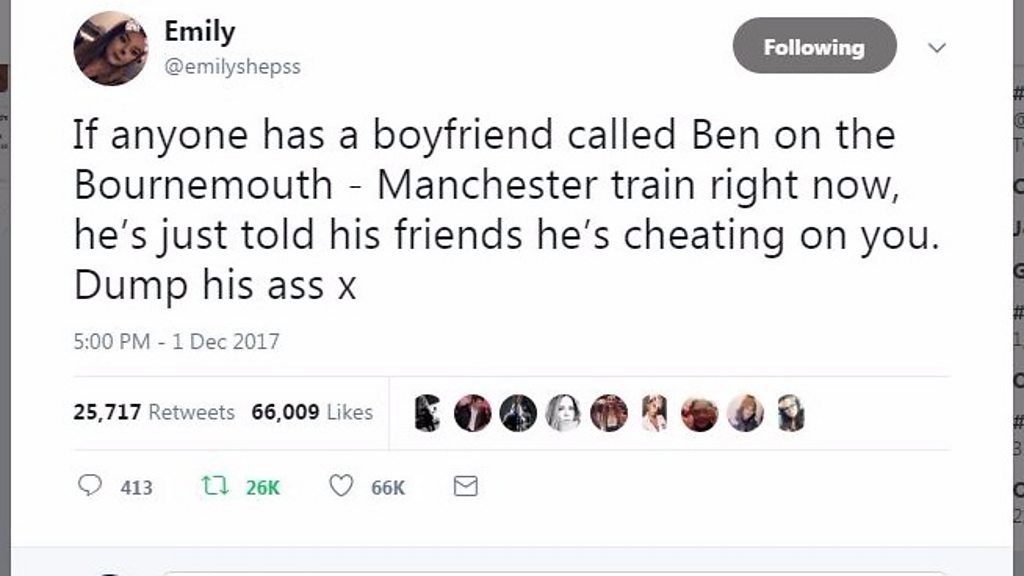1024x576 pixels.
Task: Click the last avatar in the likers row
Action: tap(791, 412)
